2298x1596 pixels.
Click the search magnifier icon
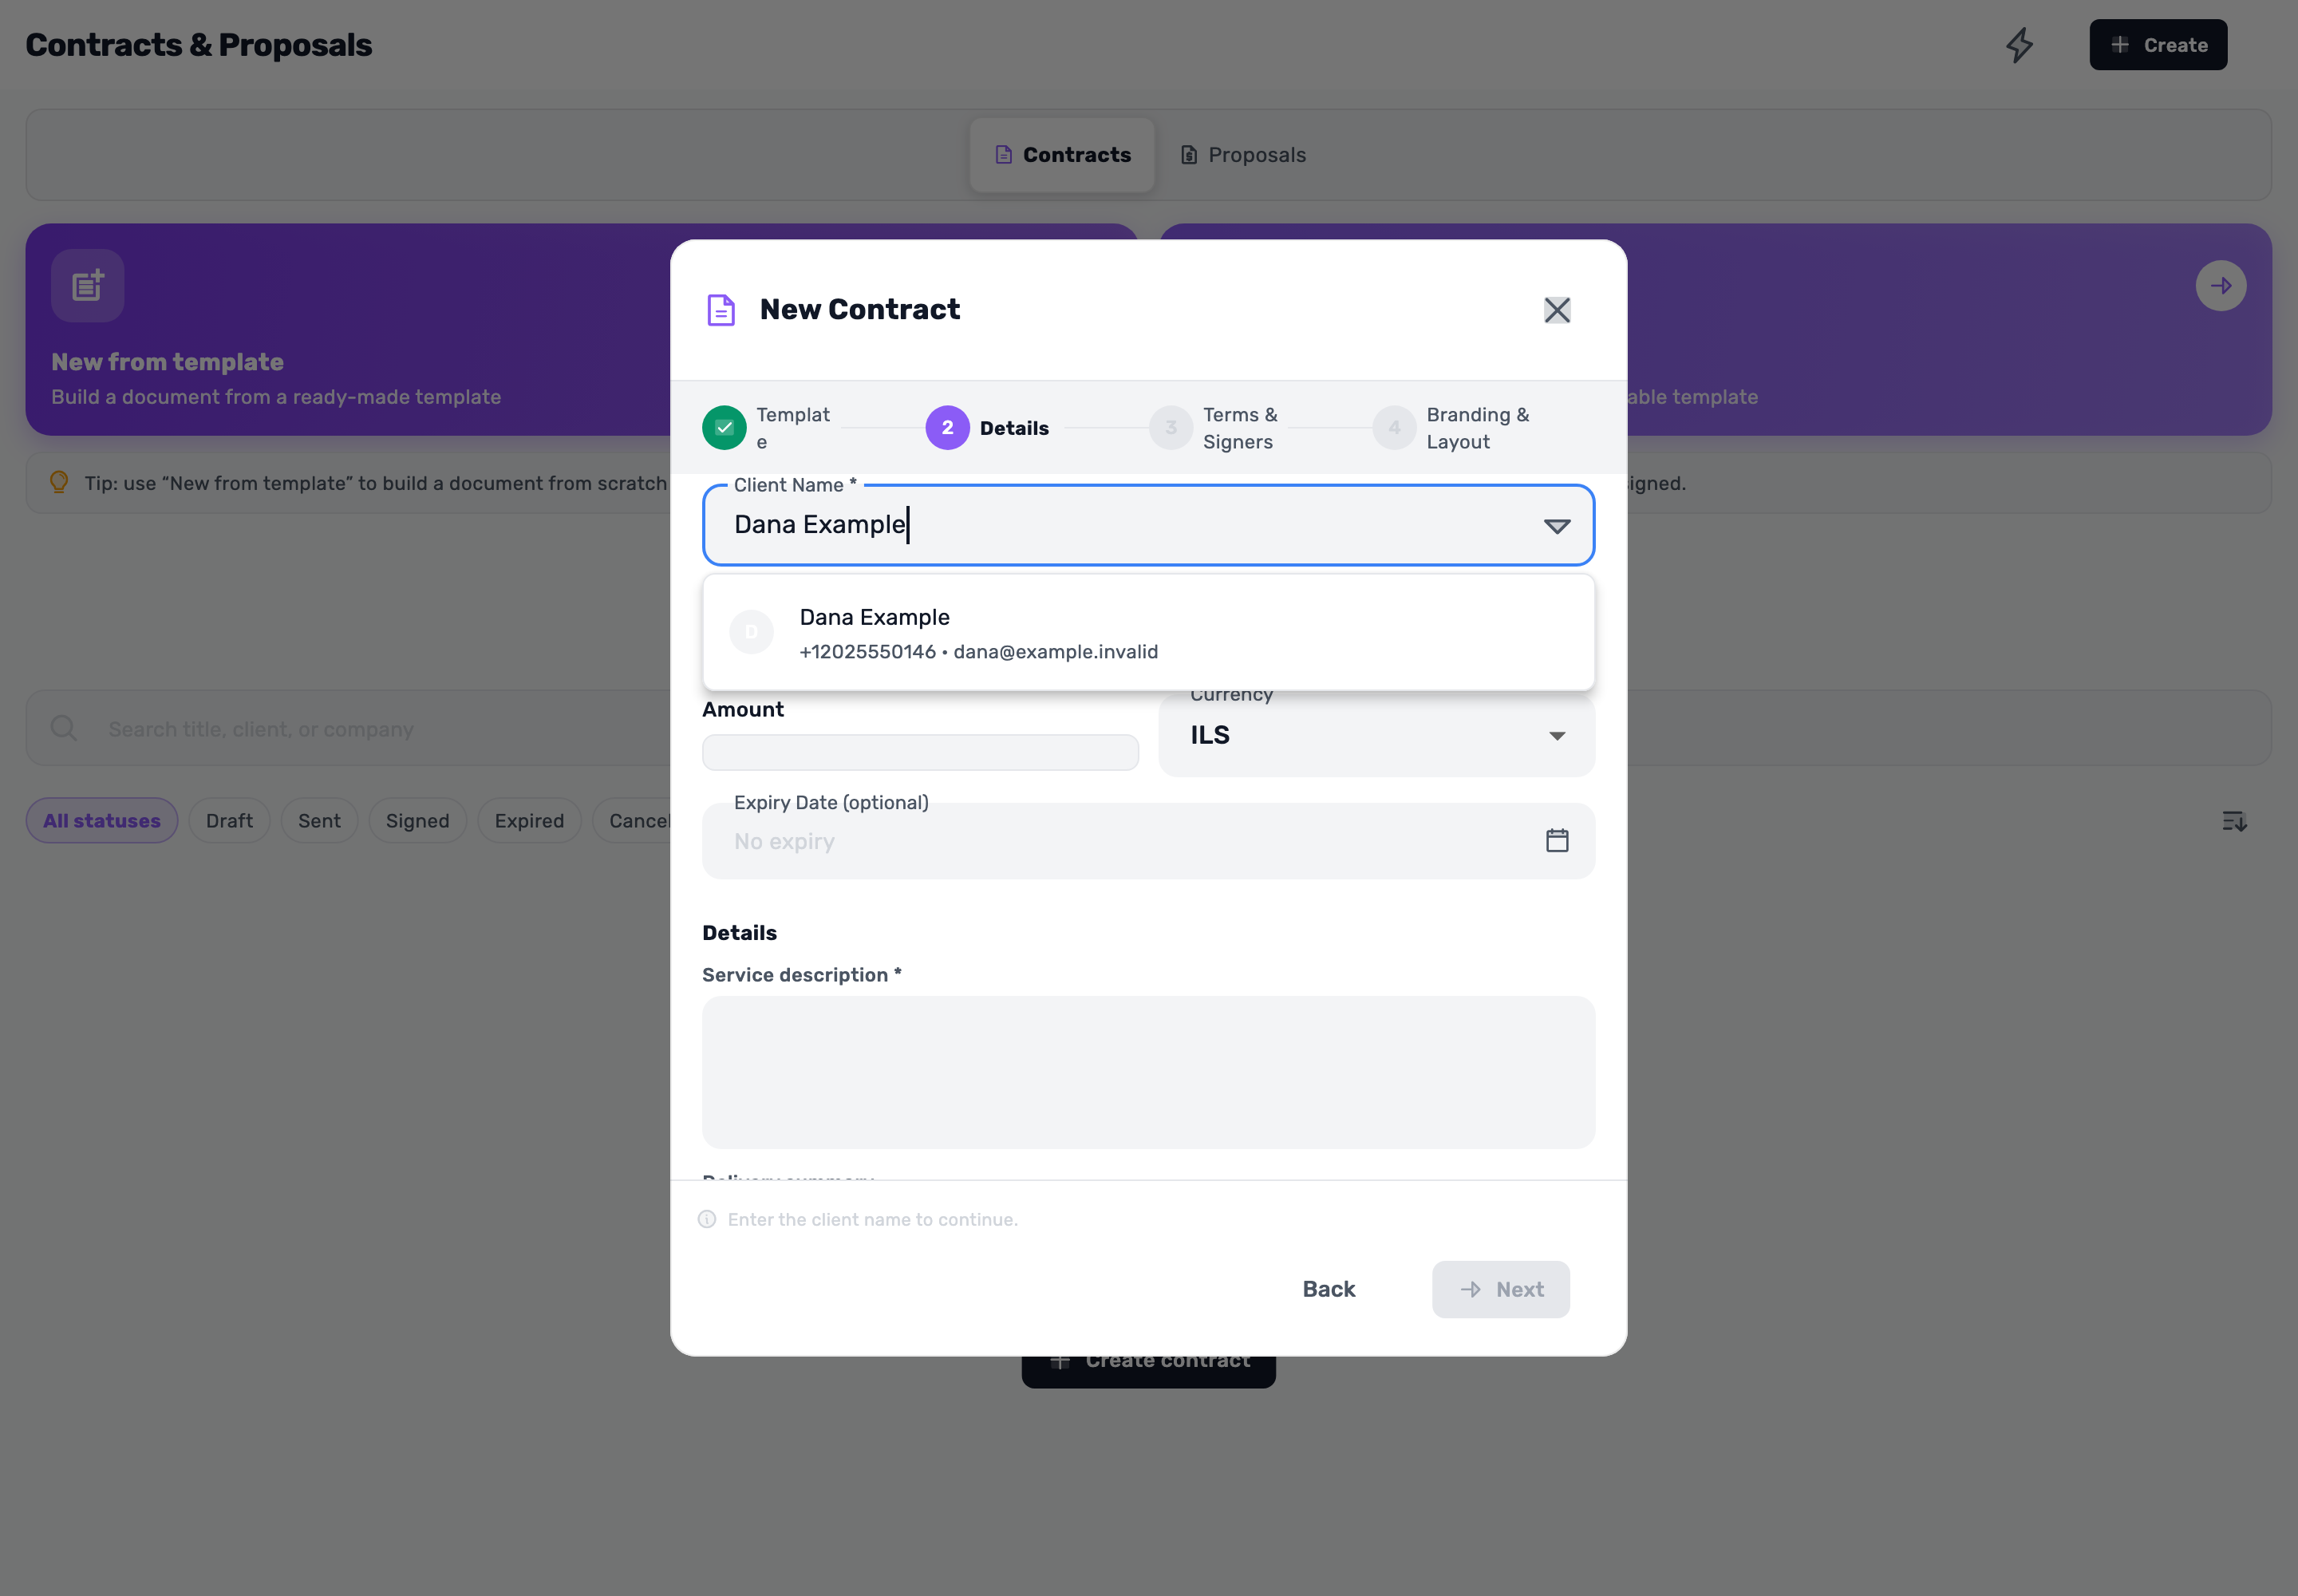pos(64,728)
